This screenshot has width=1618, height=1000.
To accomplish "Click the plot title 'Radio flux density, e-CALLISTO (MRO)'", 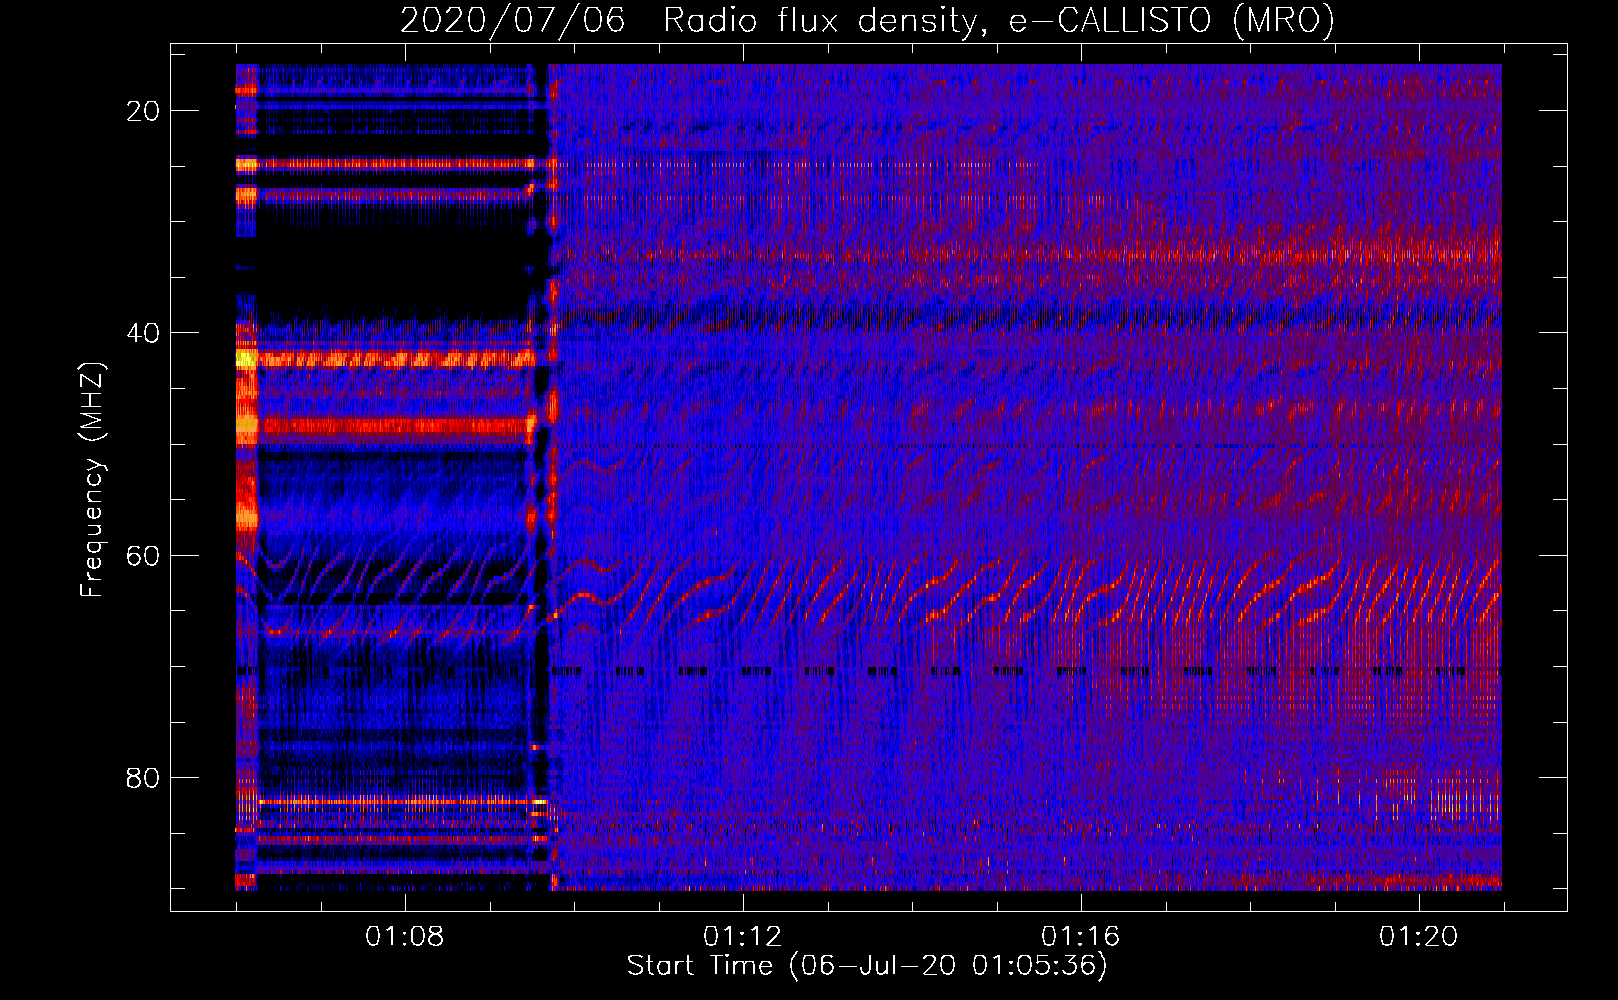I will coord(999,20).
